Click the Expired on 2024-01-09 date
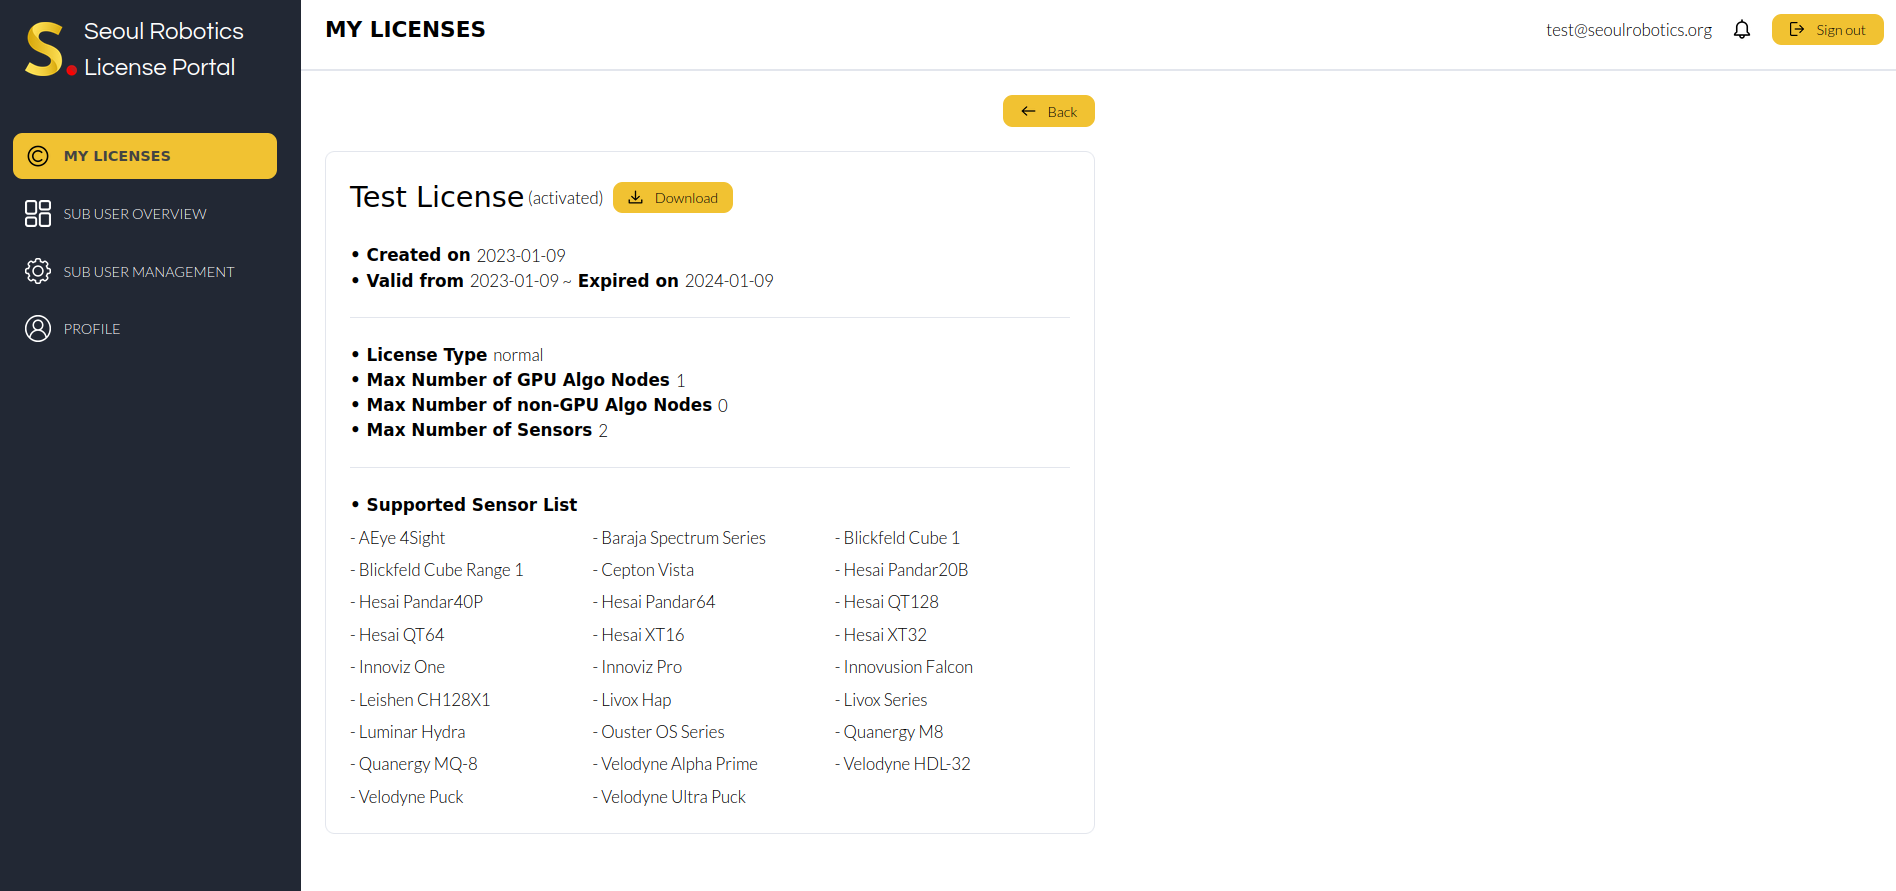Screen dimensions: 1896x891 click(729, 281)
